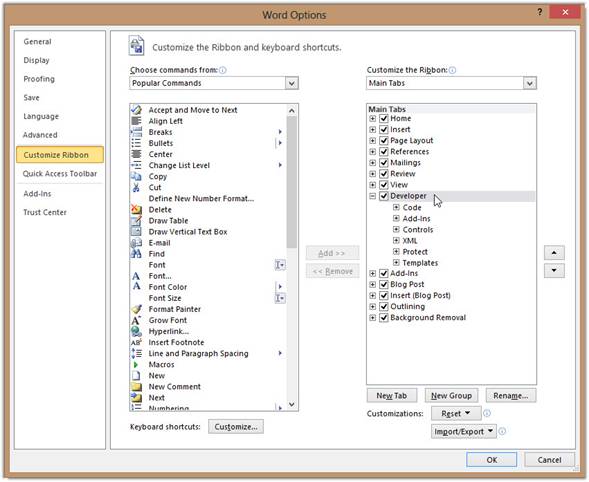Click the Delete command icon
Screen dimensions: 589x482
[x=136, y=209]
